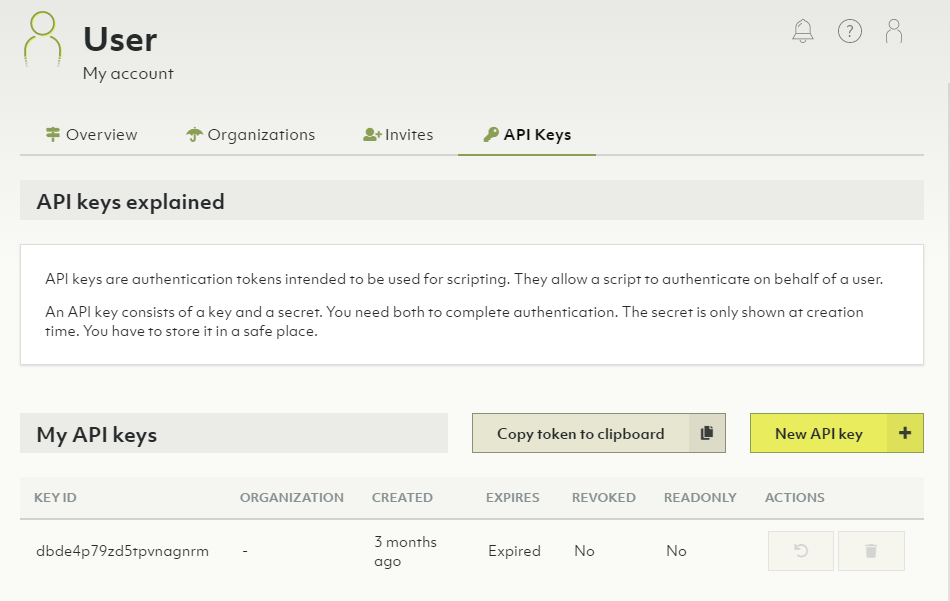The height and width of the screenshot is (601, 950).
Task: Click the CREATED column header
Action: [402, 497]
